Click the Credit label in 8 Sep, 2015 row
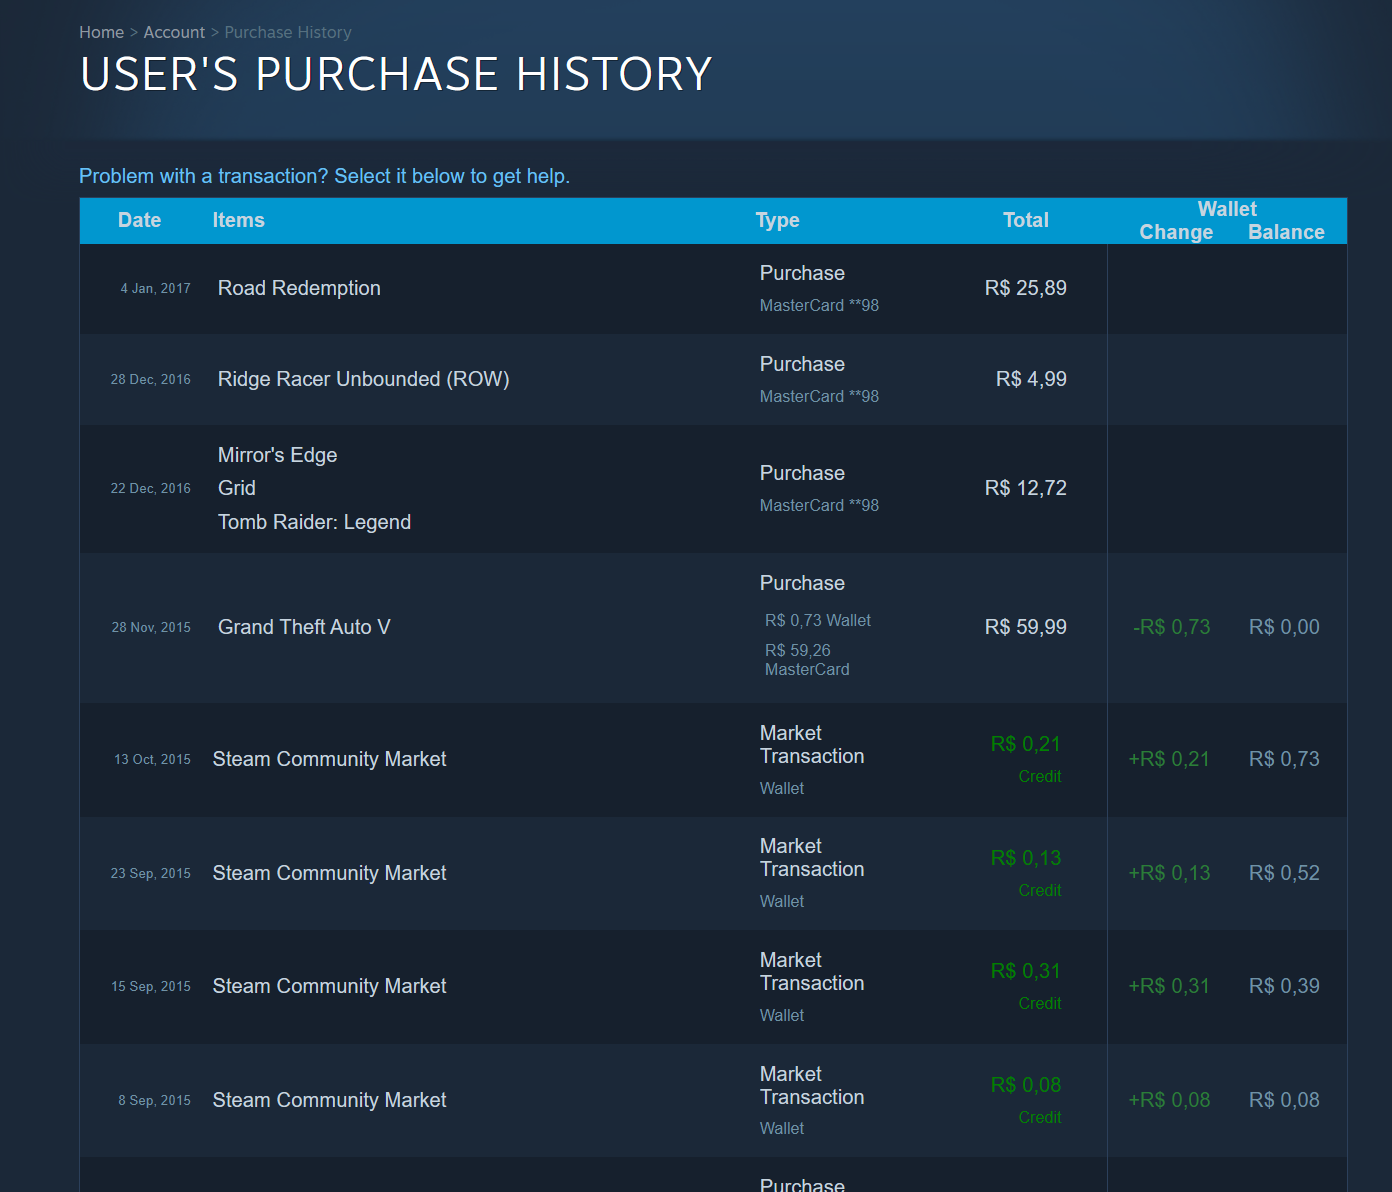 point(1040,1117)
